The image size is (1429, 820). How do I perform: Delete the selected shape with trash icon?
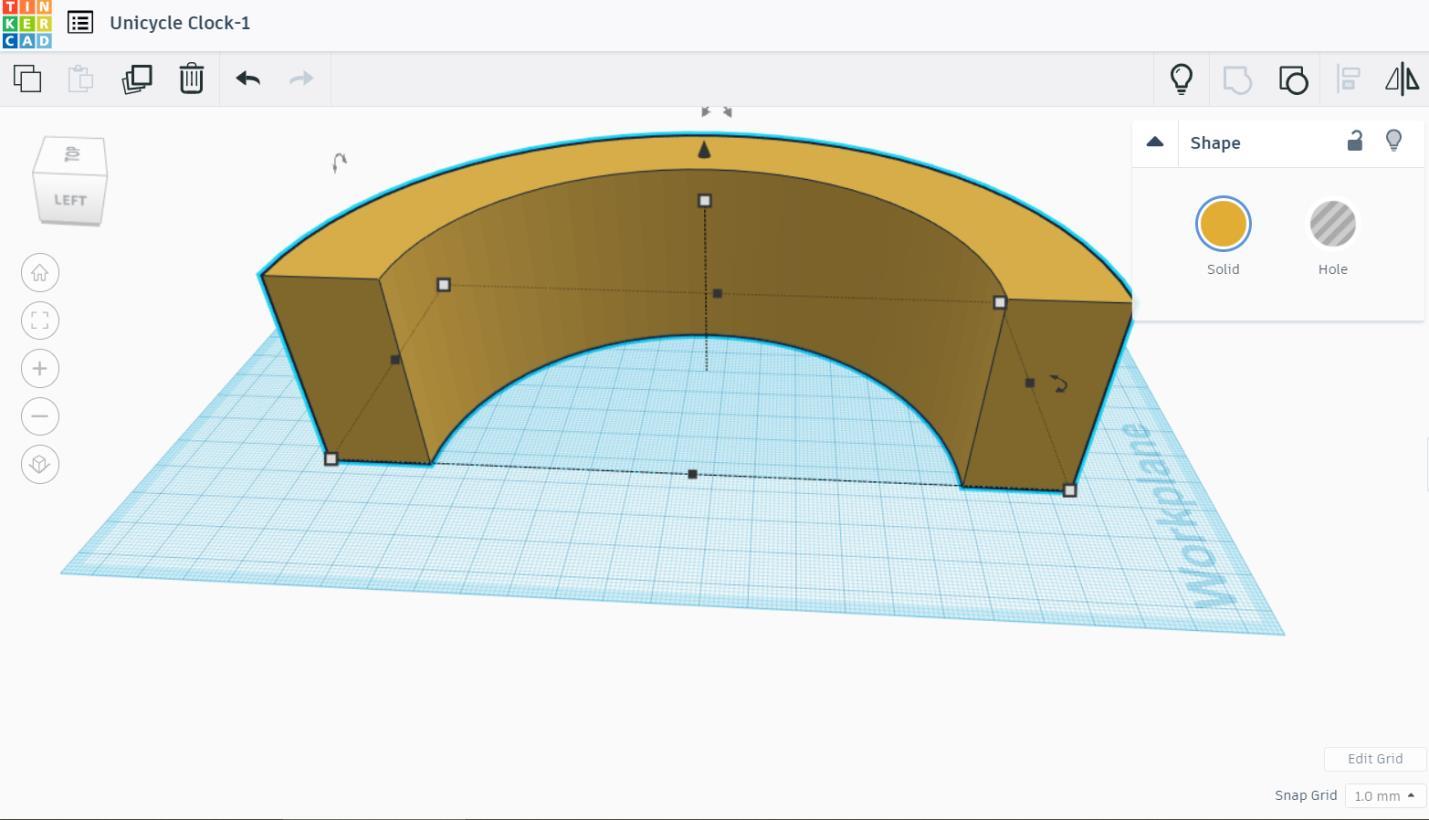(x=191, y=78)
